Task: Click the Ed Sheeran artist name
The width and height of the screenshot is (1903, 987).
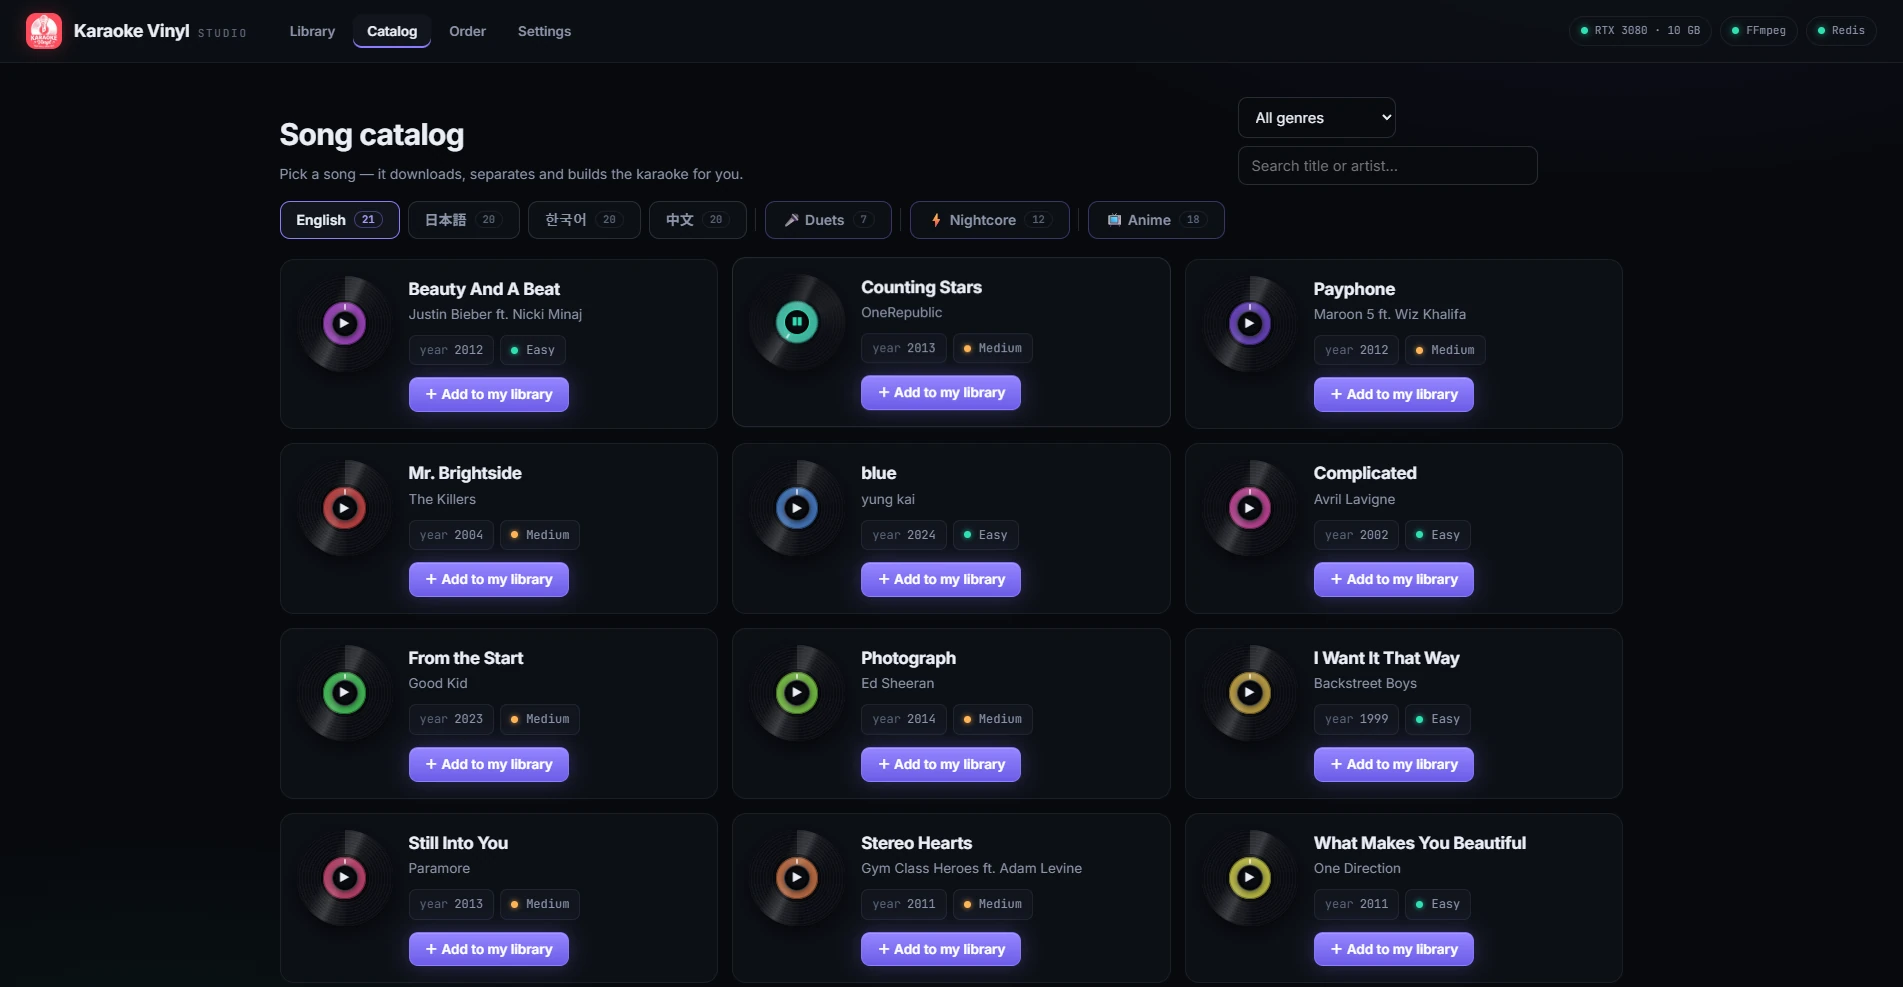Action: pyautogui.click(x=897, y=683)
